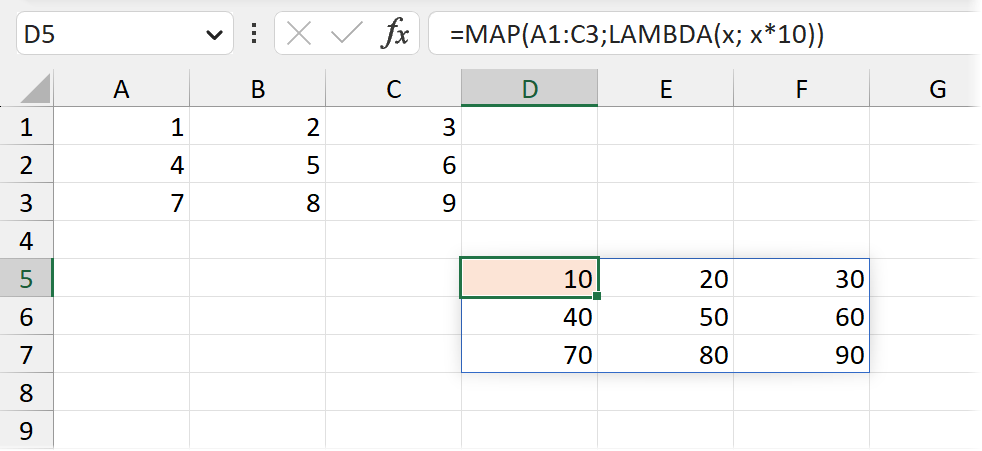Viewport: 982px width, 451px height.
Task: Select row 9 header
Action: coord(26,431)
